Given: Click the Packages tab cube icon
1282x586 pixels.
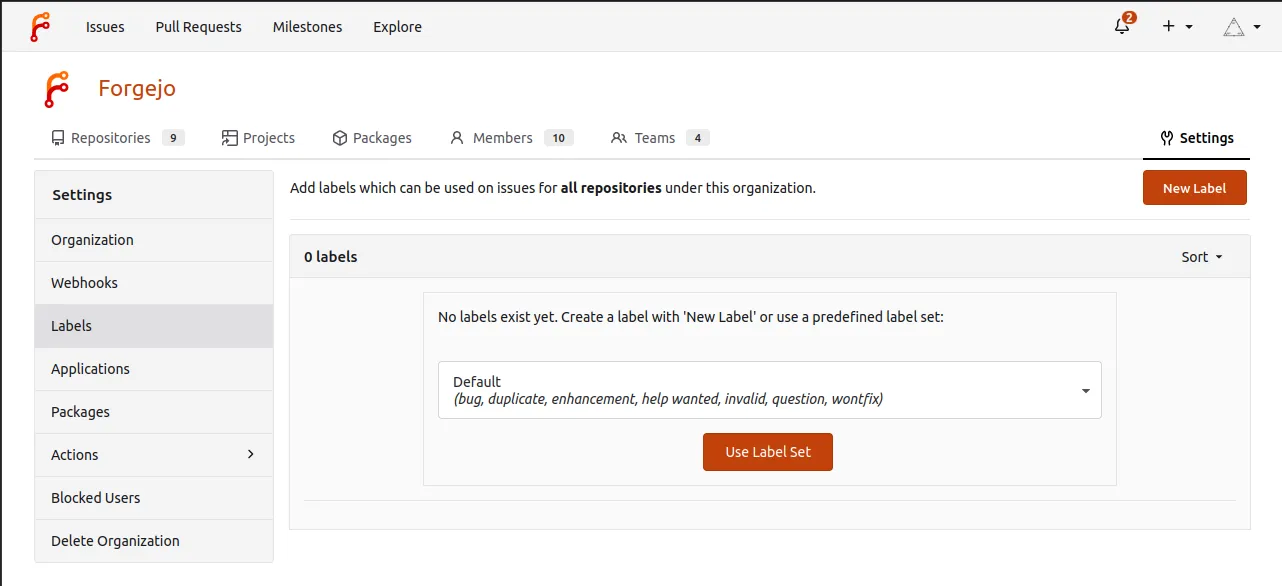Looking at the screenshot, I should pyautogui.click(x=340, y=138).
